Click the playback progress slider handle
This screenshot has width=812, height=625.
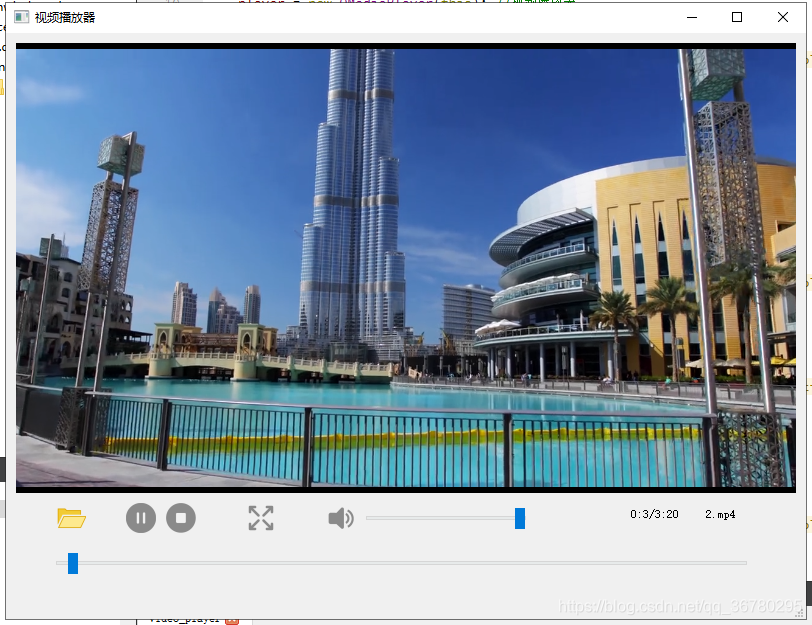click(x=73, y=563)
